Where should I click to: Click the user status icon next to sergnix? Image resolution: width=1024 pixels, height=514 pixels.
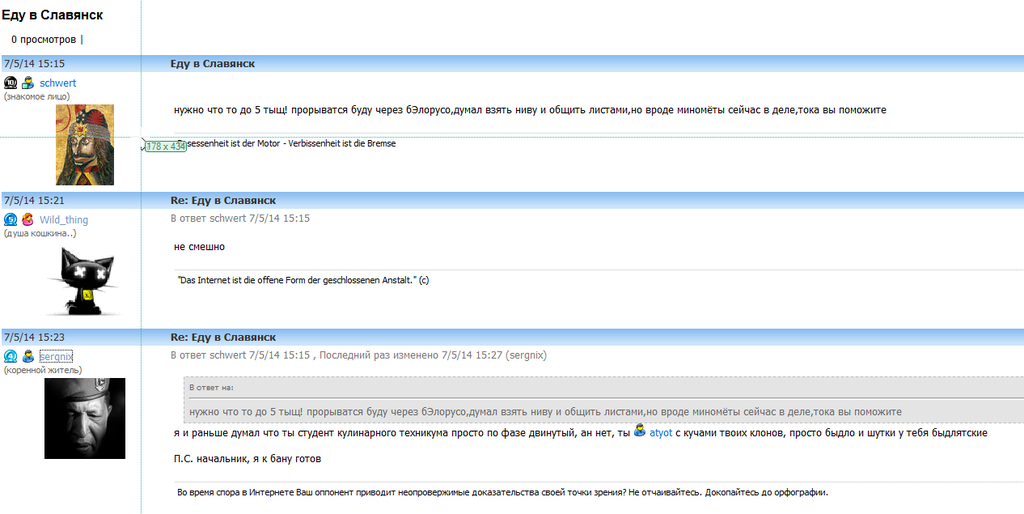(x=28, y=356)
